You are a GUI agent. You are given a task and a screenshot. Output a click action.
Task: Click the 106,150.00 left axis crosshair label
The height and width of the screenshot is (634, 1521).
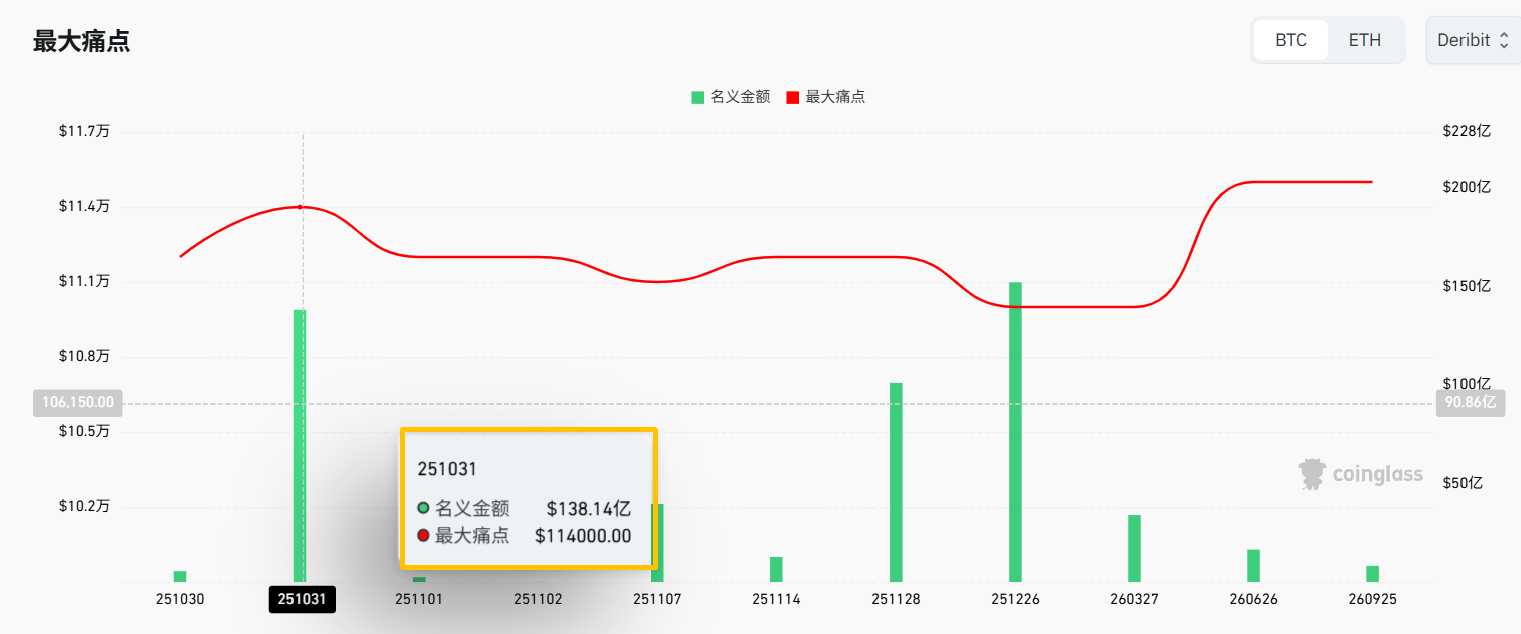pos(78,403)
